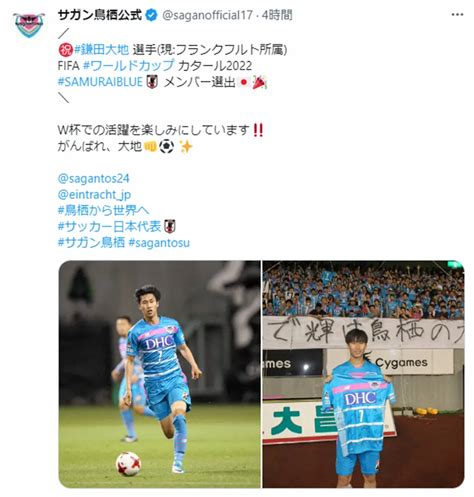Open the @eintracht_jp mention
474x497 pixels.
(94, 194)
